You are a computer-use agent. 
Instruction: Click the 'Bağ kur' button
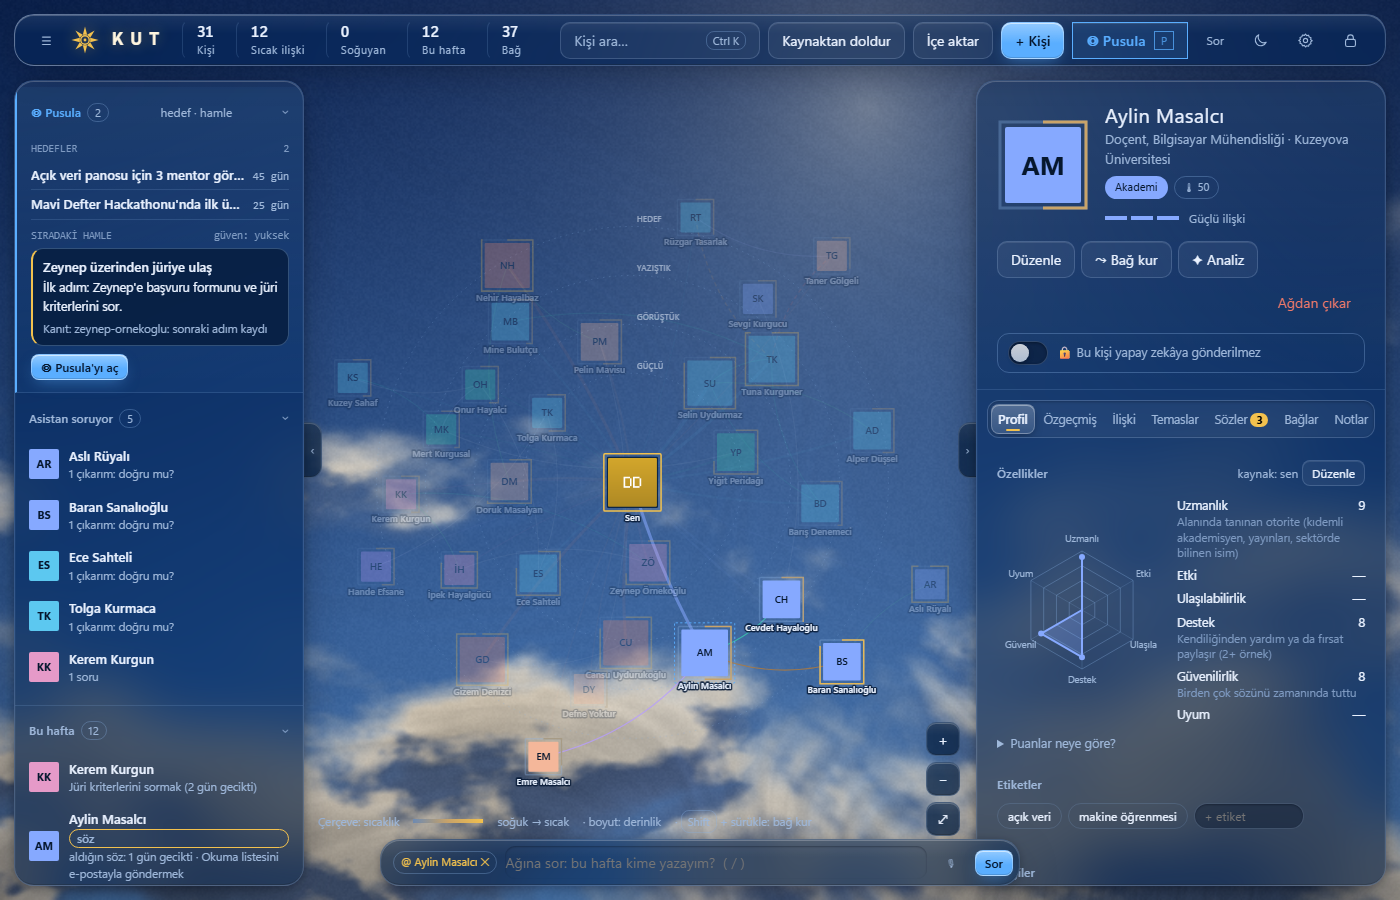(x=1126, y=260)
